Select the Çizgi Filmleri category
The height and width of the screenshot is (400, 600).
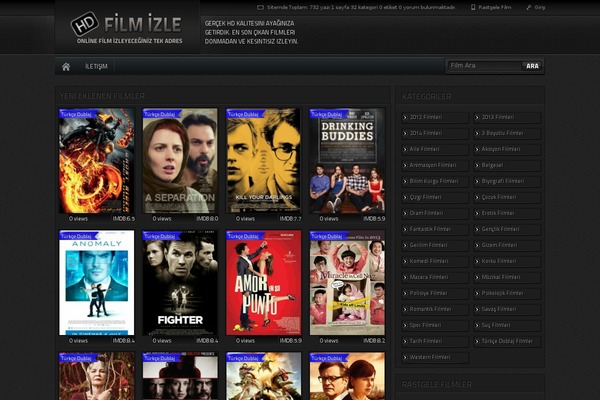coord(435,197)
